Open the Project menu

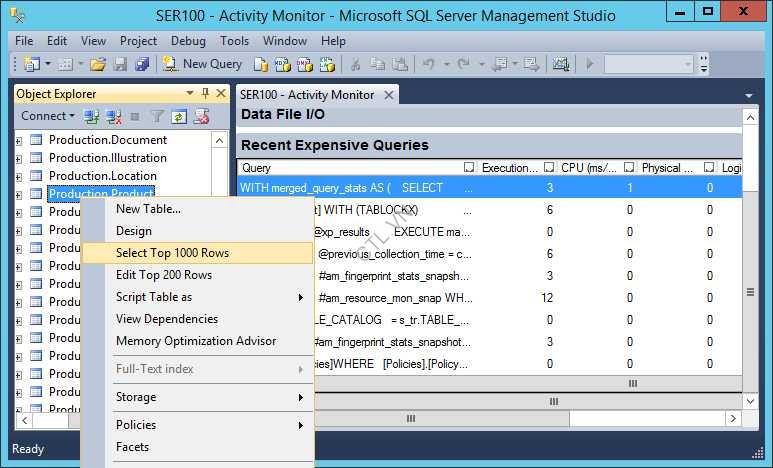pos(139,40)
